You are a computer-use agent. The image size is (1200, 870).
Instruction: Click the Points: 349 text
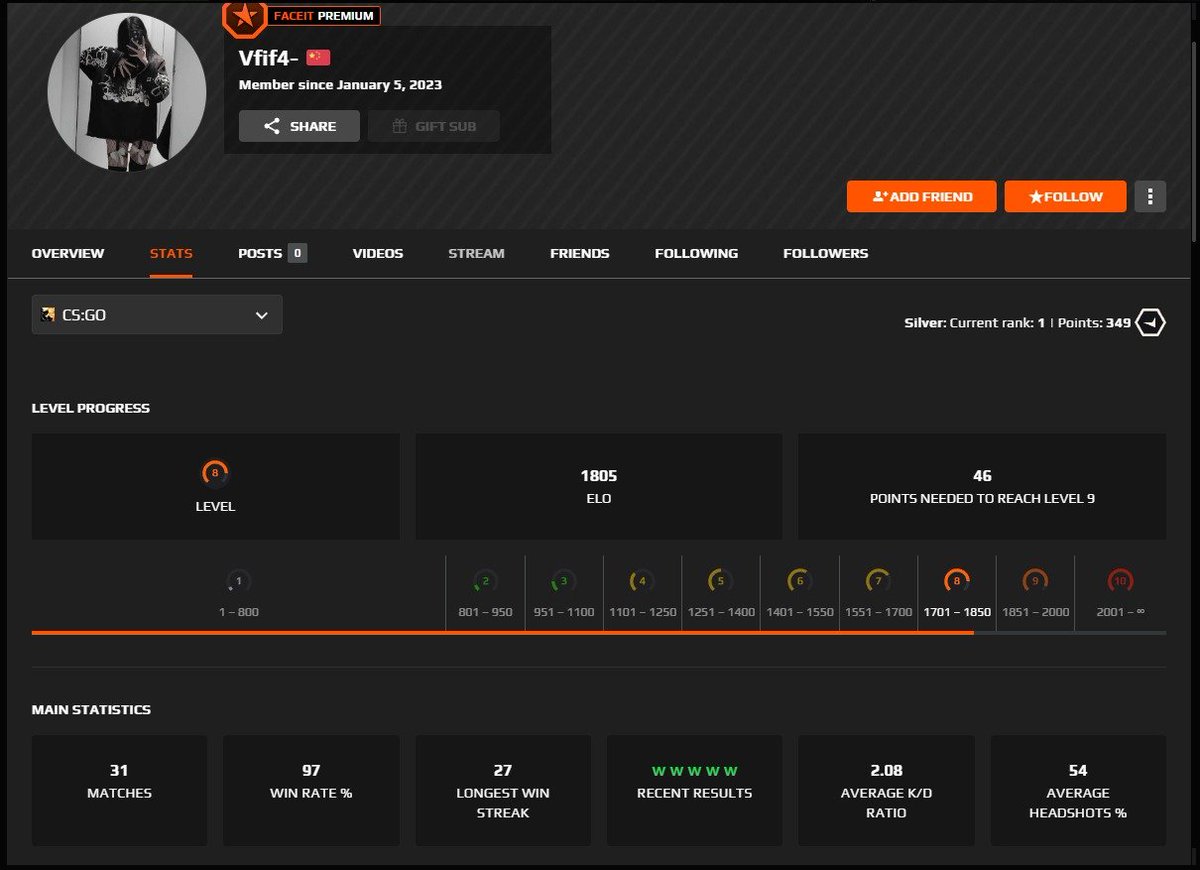coord(1095,323)
